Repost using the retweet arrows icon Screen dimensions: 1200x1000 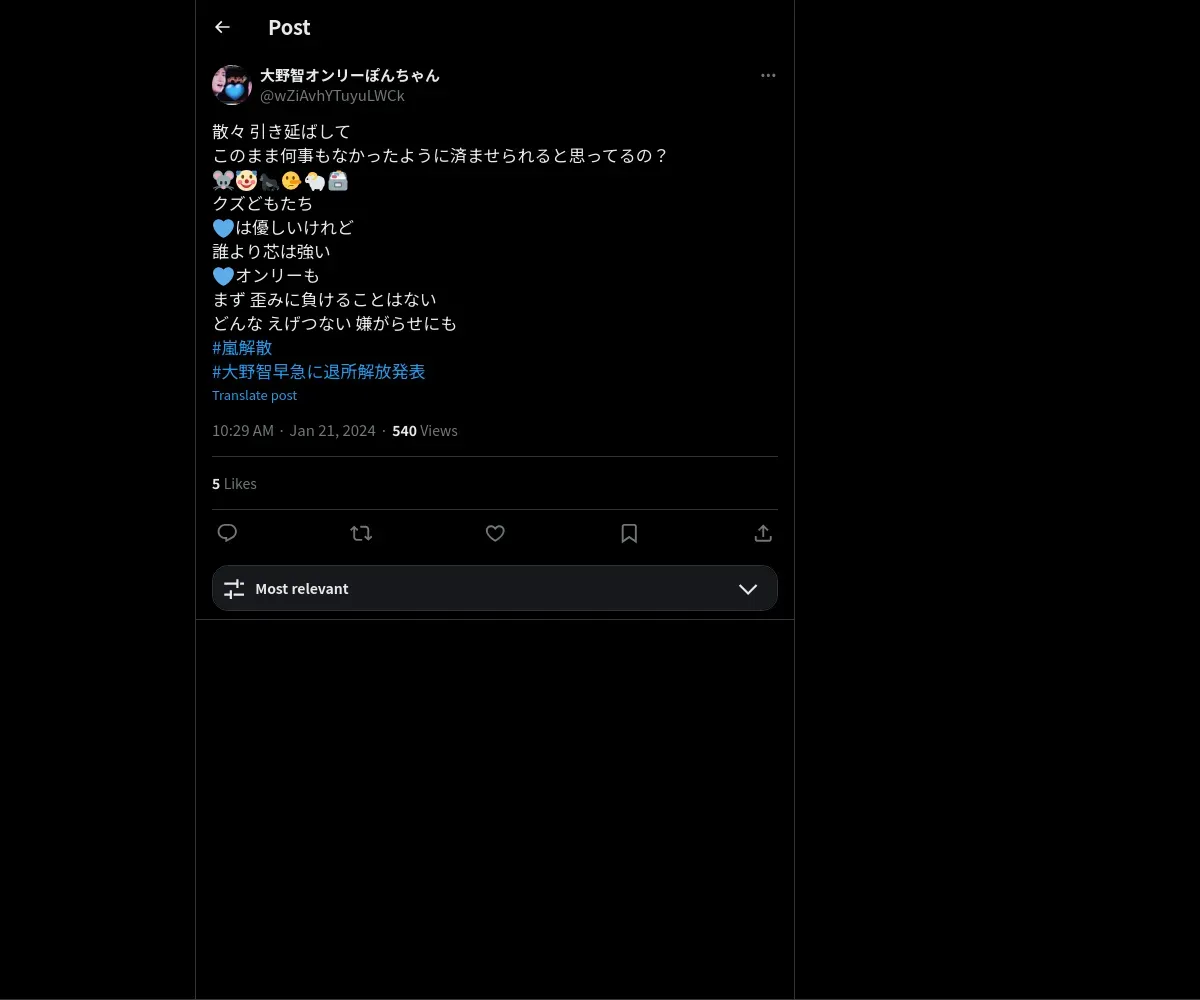coord(361,533)
